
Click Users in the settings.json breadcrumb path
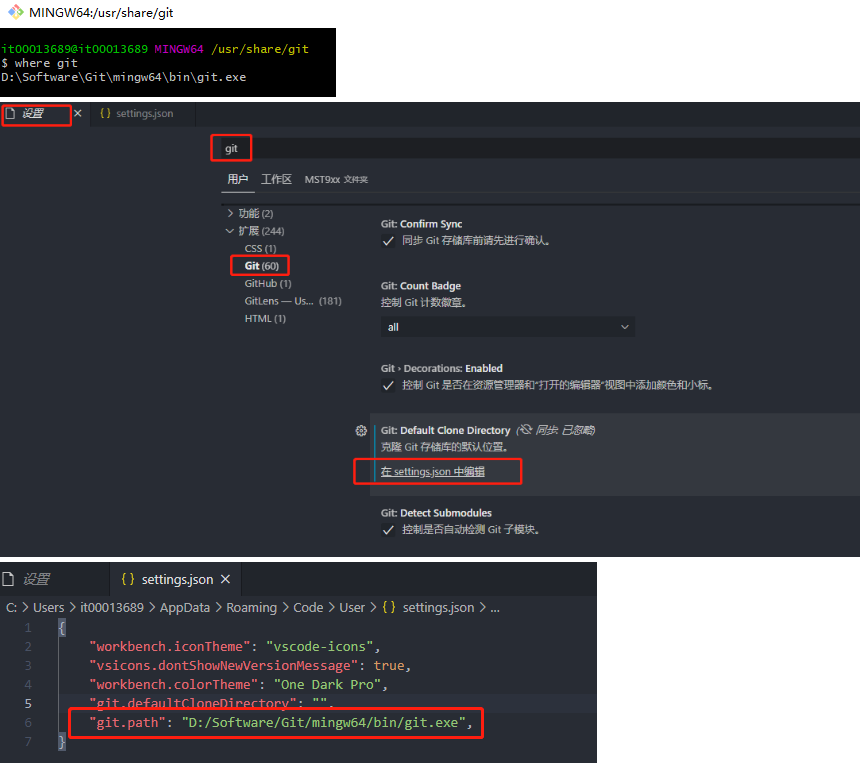tap(48, 607)
